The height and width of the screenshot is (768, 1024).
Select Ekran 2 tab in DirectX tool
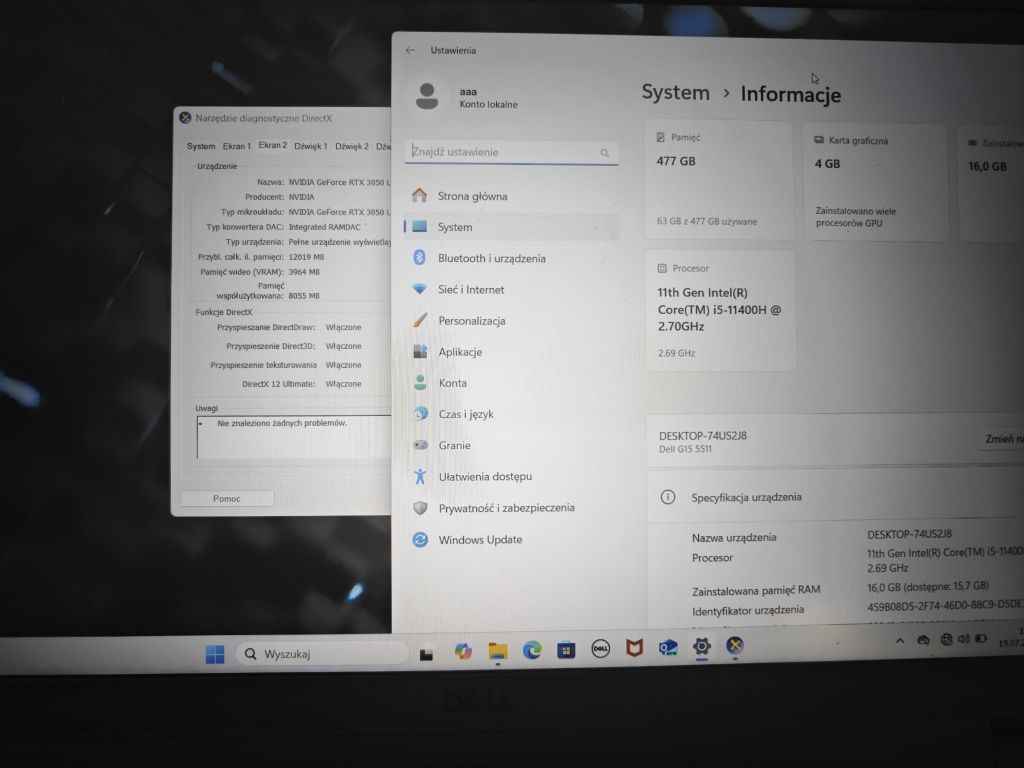click(272, 145)
